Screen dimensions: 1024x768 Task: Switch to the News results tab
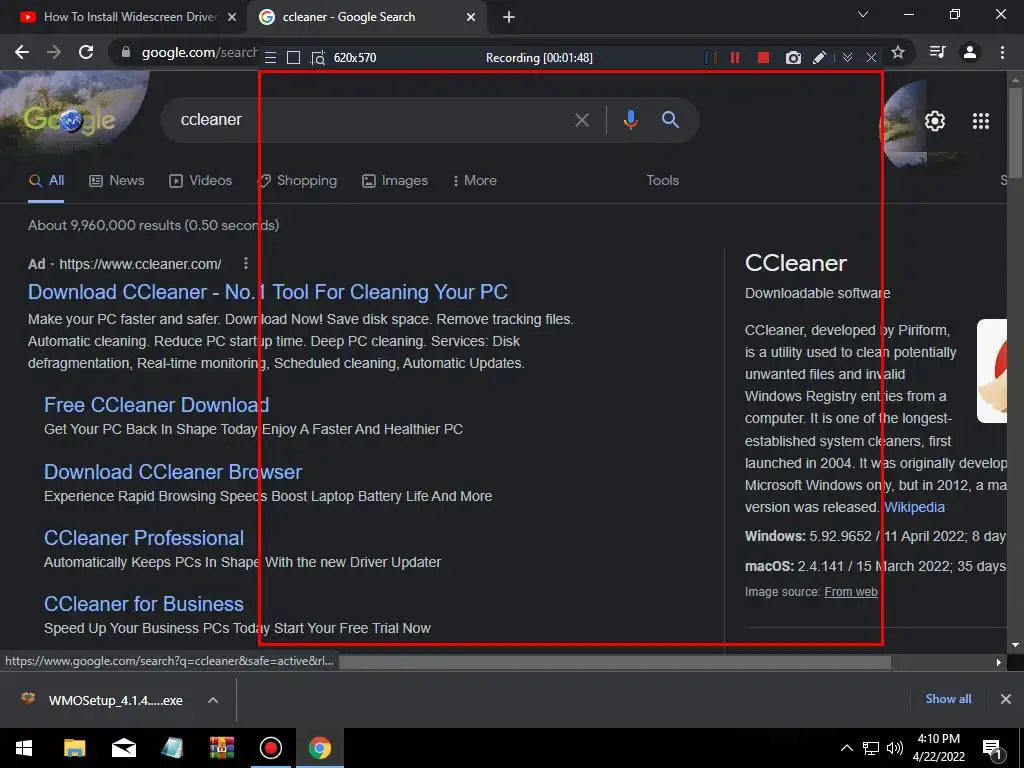[116, 181]
